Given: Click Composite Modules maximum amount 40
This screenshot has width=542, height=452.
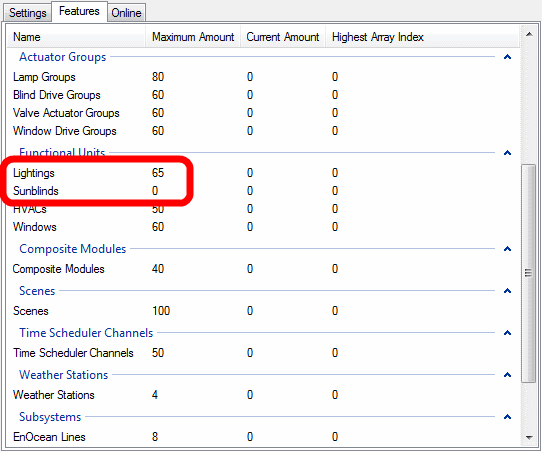Looking at the screenshot, I should [x=158, y=269].
